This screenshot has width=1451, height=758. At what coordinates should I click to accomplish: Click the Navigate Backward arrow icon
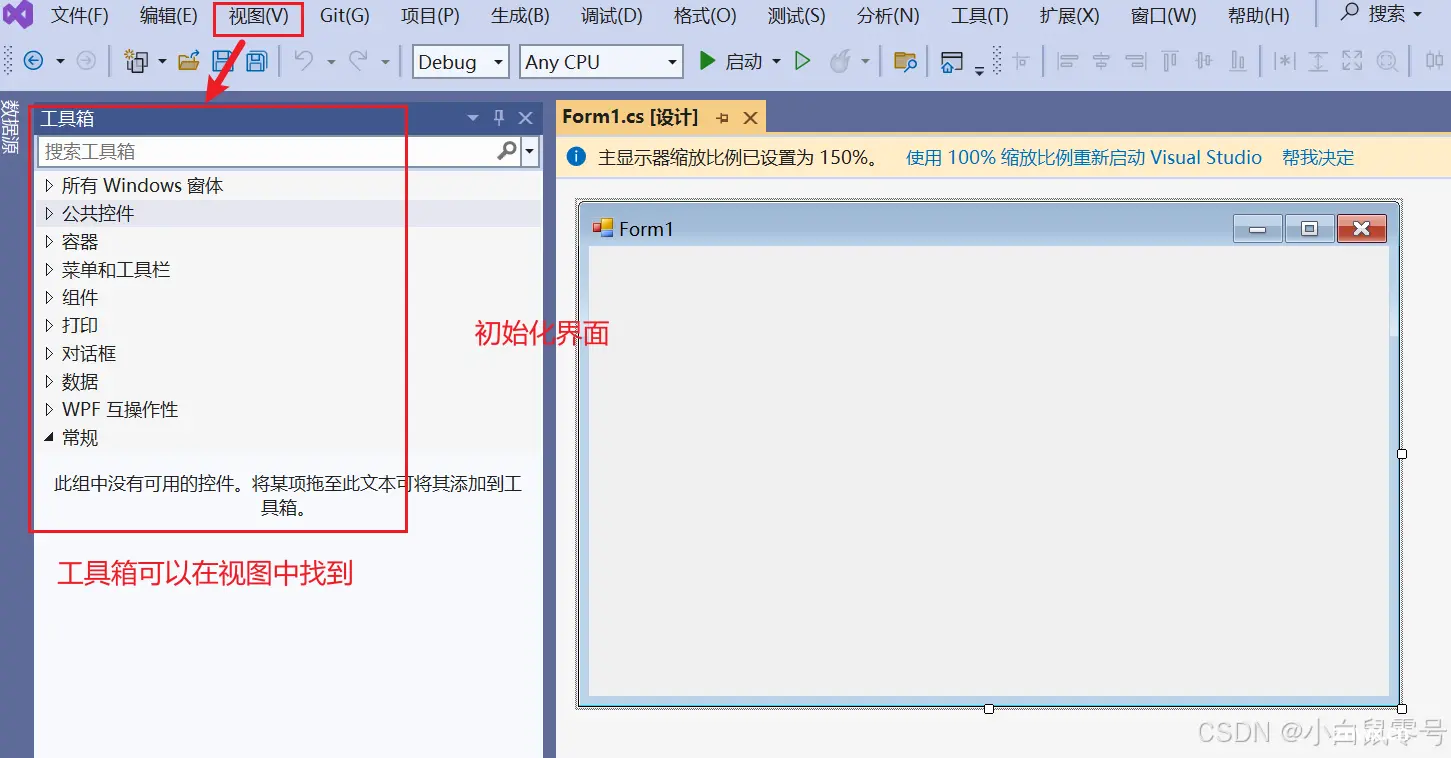33,61
